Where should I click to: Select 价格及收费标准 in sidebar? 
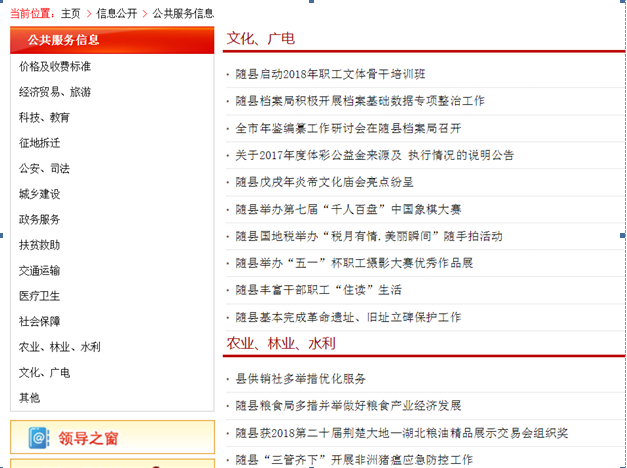54,66
